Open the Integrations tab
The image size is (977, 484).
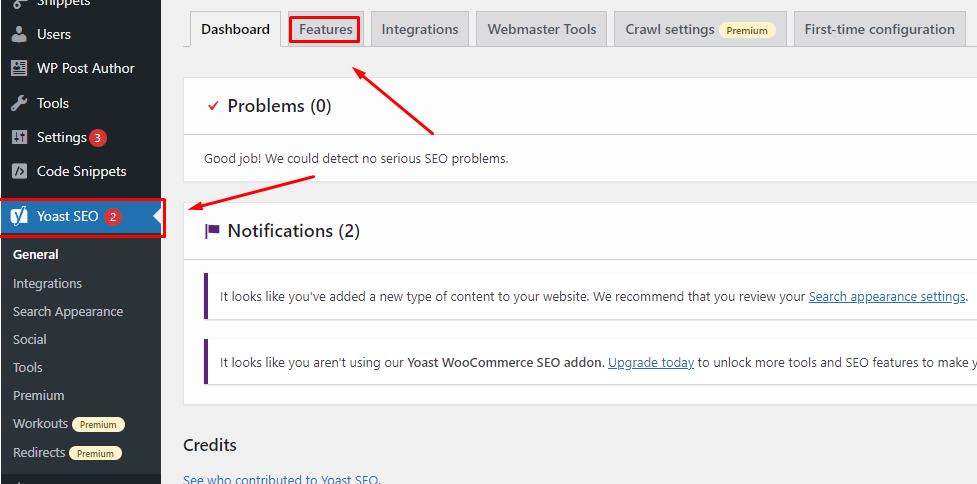420,29
